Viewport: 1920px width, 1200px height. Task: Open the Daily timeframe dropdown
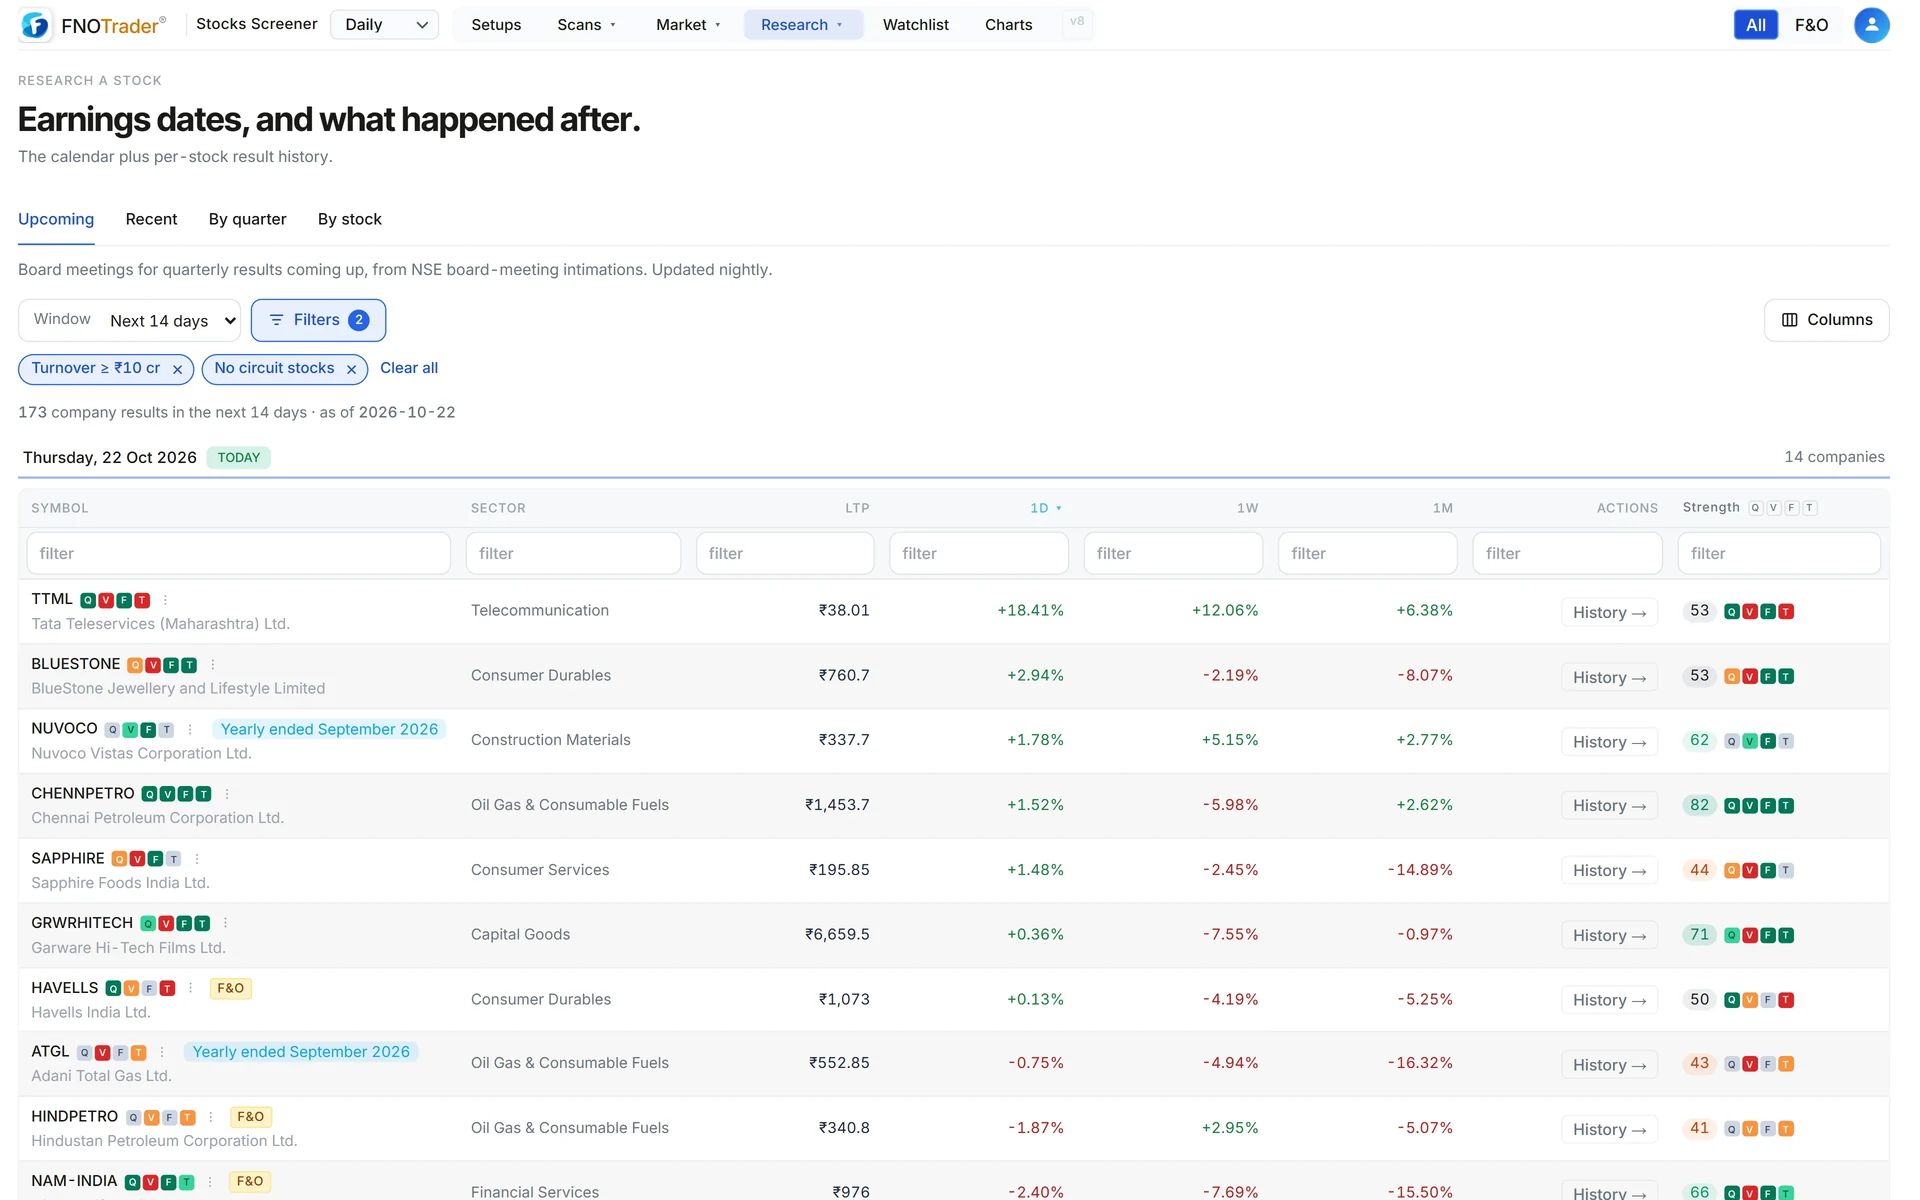385,25
